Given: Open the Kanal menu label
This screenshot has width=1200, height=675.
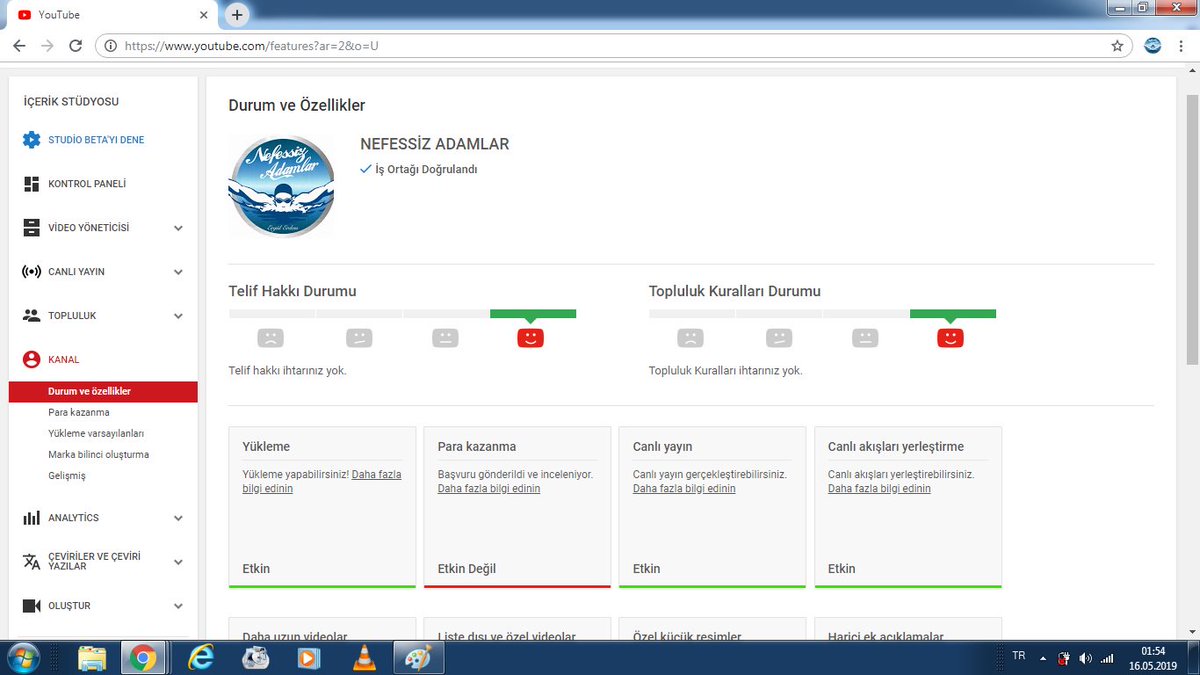Looking at the screenshot, I should tap(64, 359).
